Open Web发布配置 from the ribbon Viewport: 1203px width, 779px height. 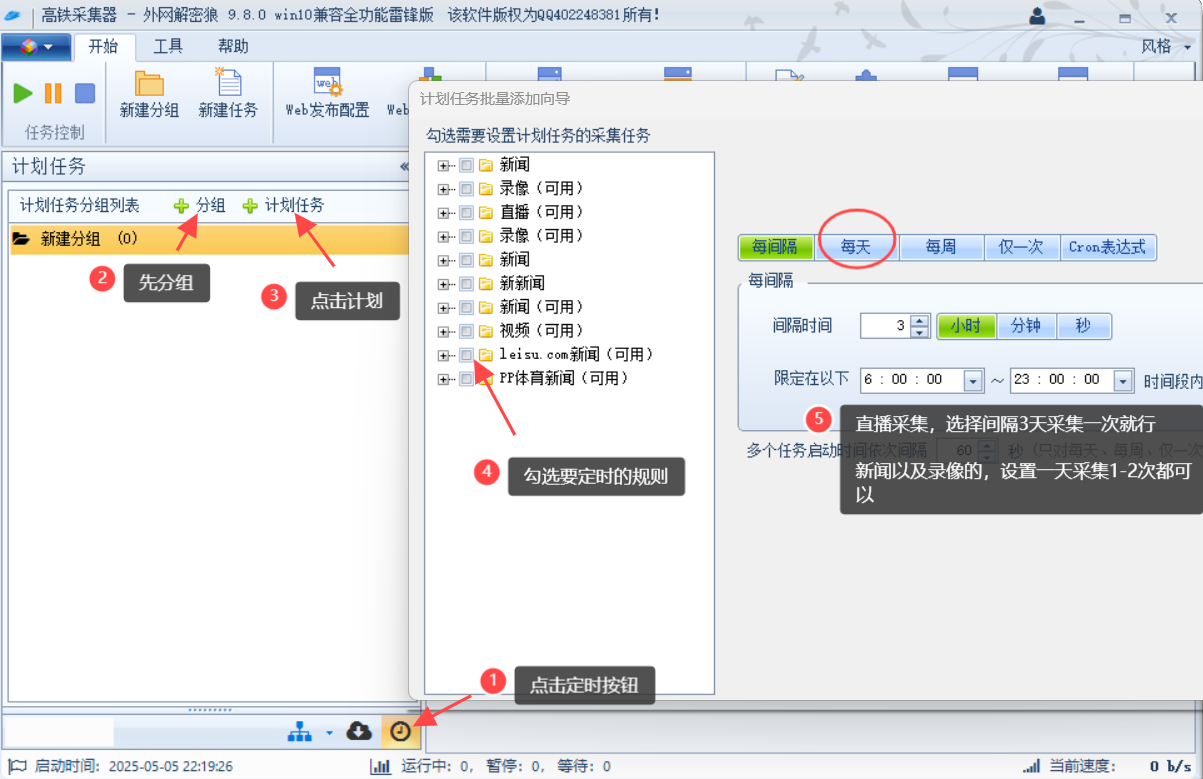click(327, 93)
